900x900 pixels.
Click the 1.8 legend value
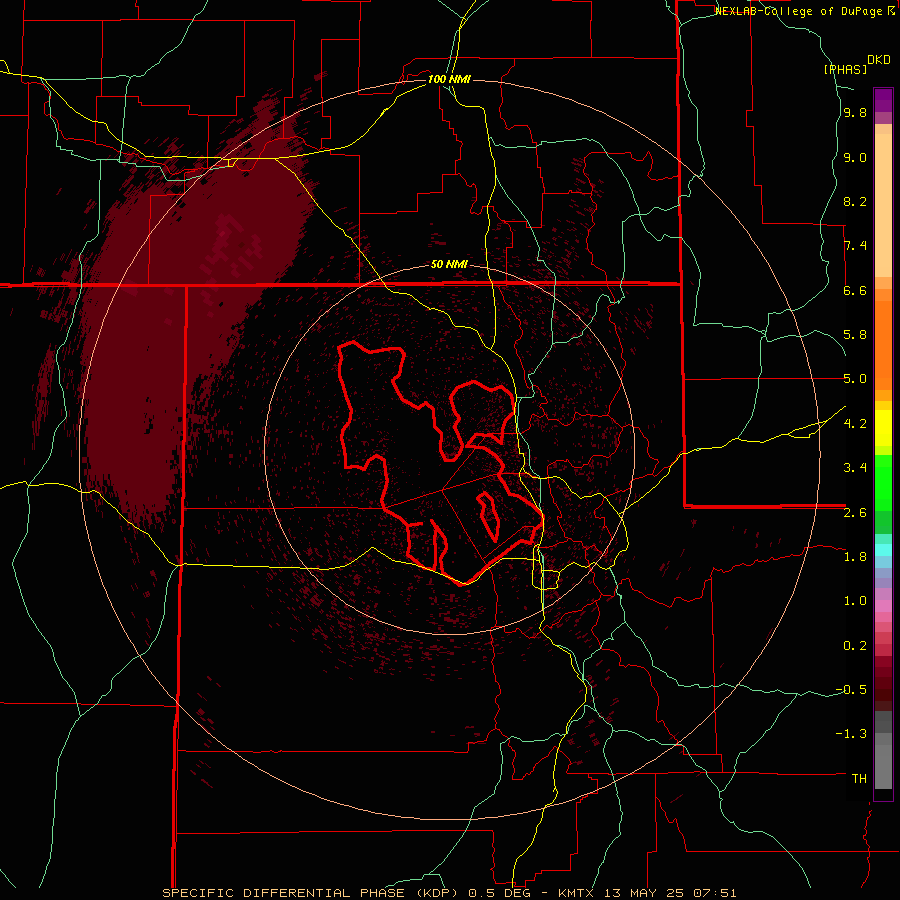tap(855, 557)
